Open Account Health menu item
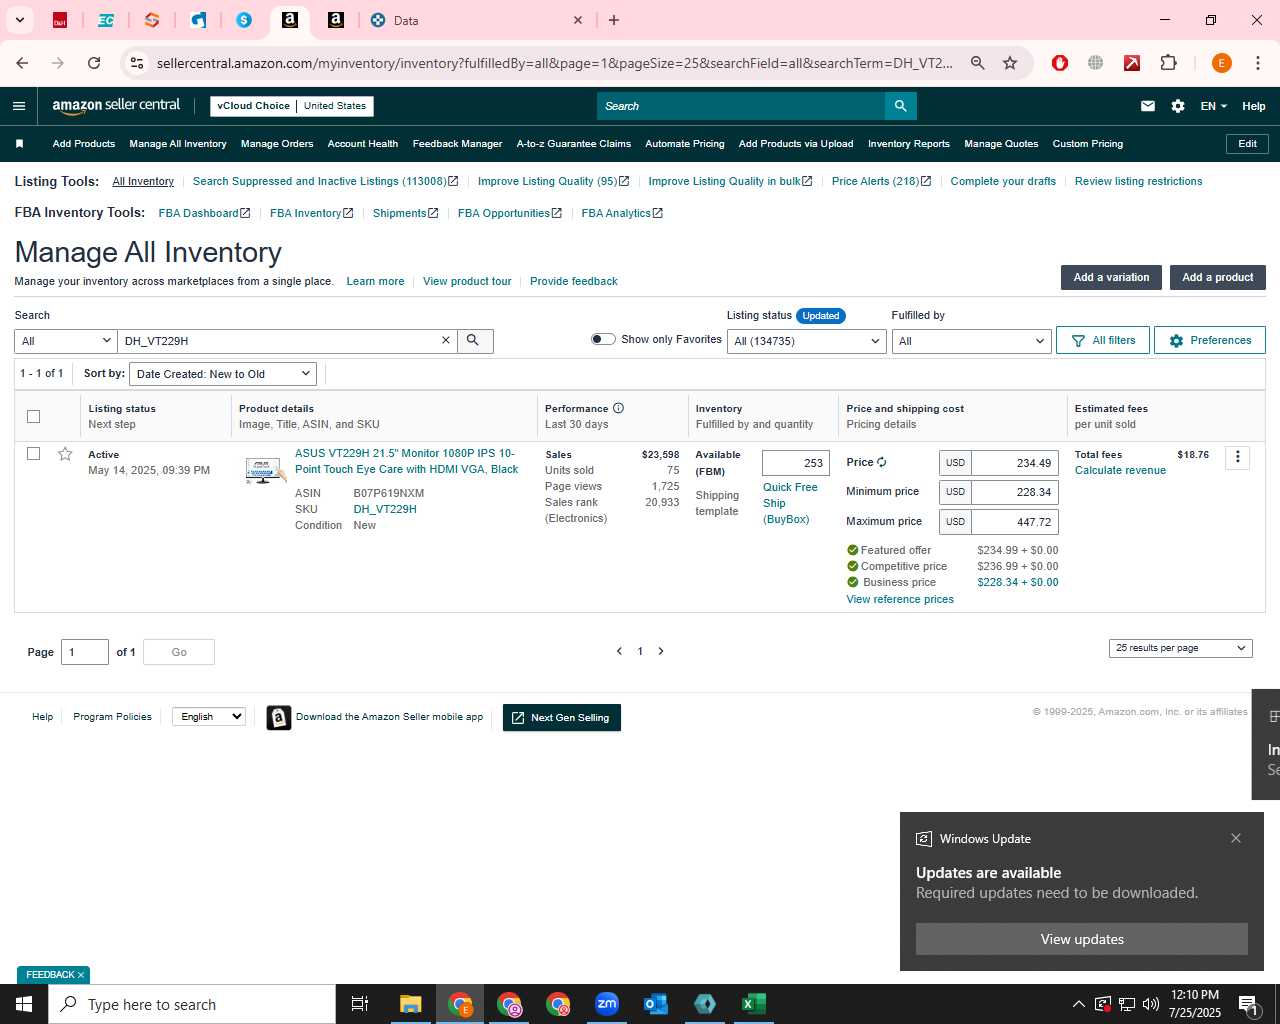 click(363, 144)
